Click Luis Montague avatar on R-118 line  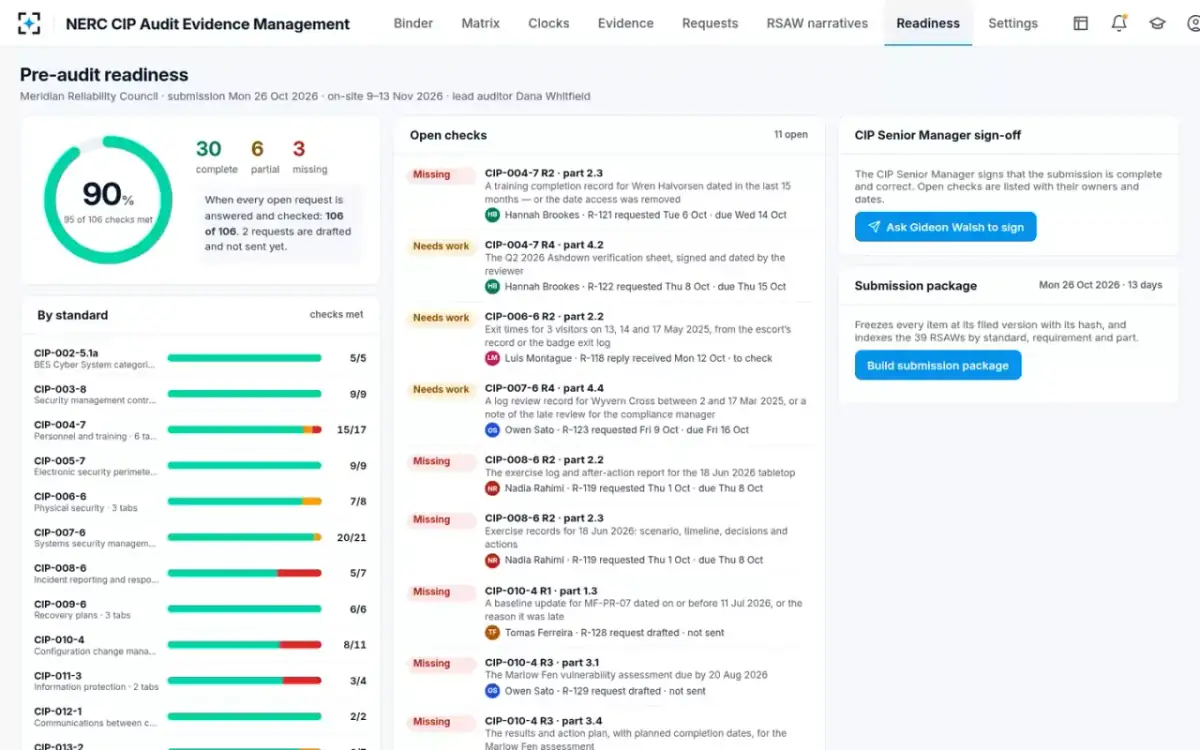[492, 358]
